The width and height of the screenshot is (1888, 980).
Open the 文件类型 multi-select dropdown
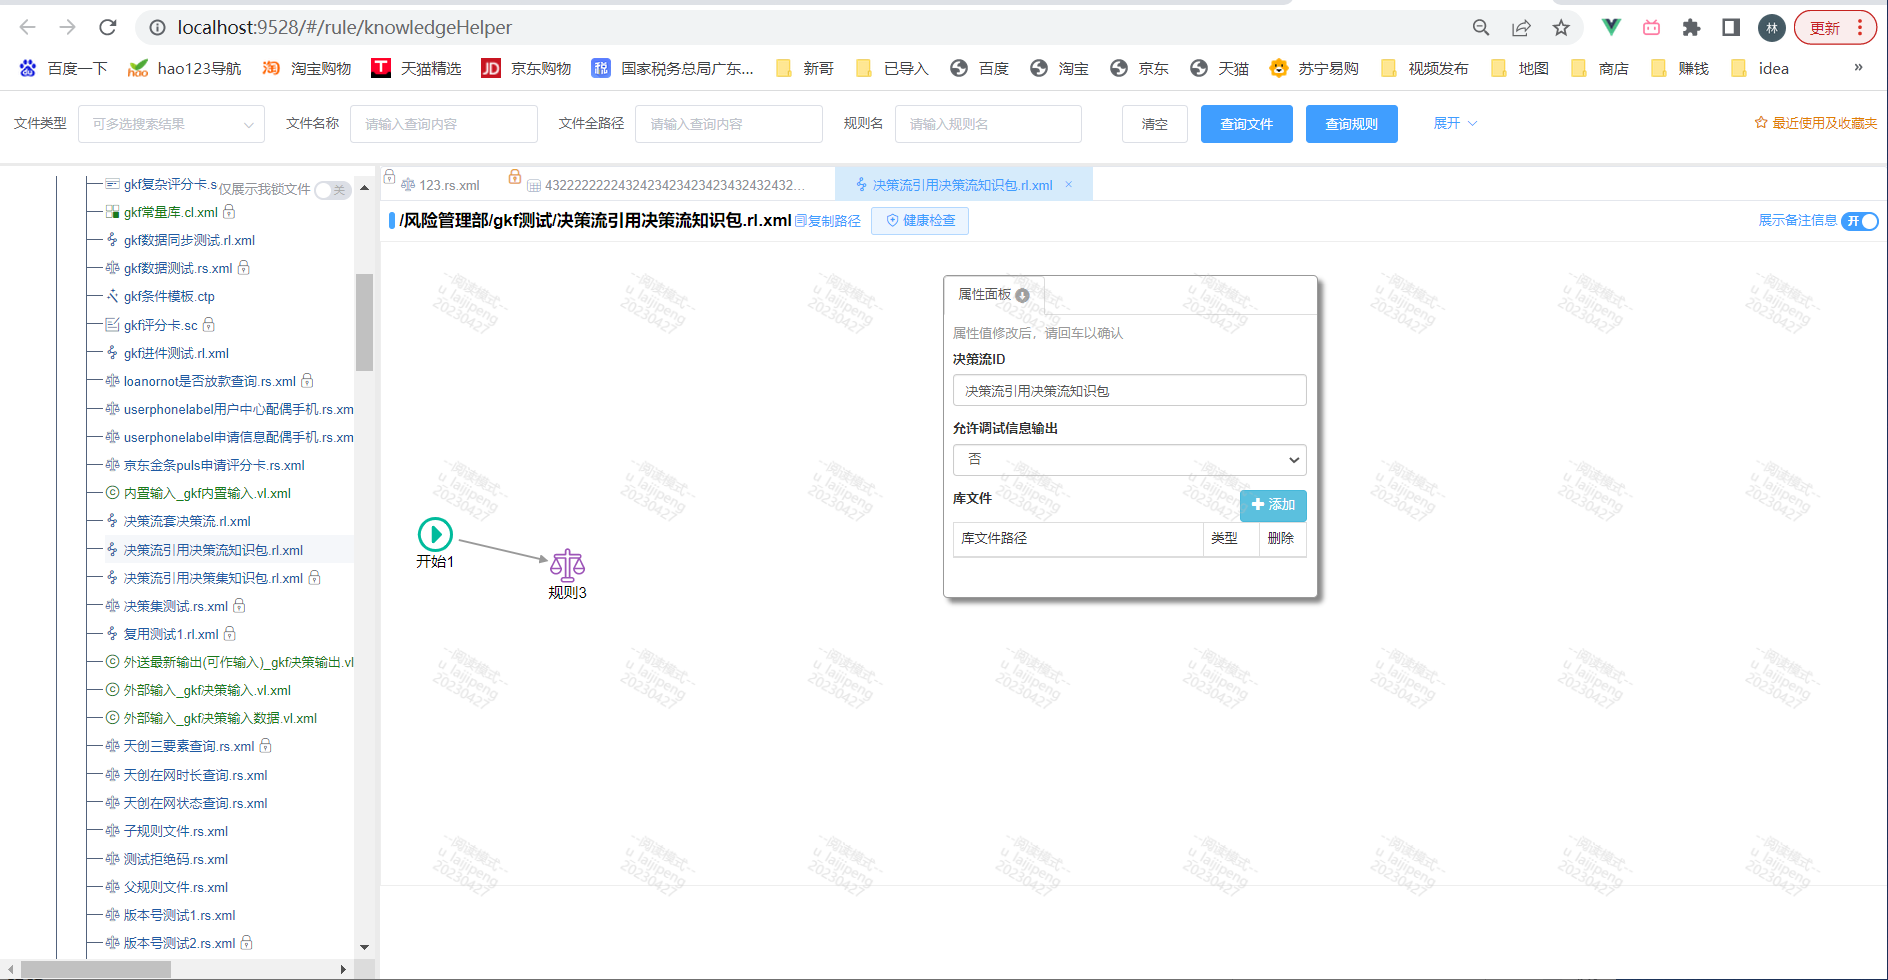click(x=171, y=124)
